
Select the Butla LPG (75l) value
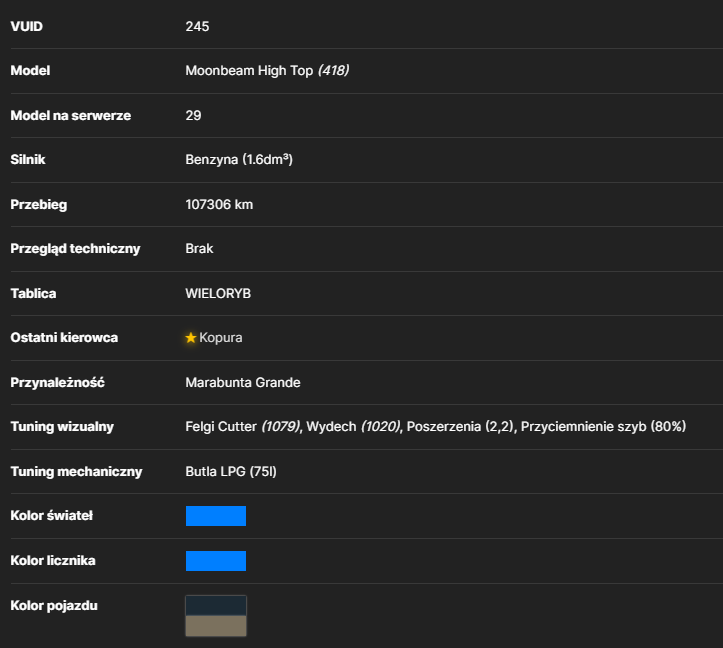[231, 471]
